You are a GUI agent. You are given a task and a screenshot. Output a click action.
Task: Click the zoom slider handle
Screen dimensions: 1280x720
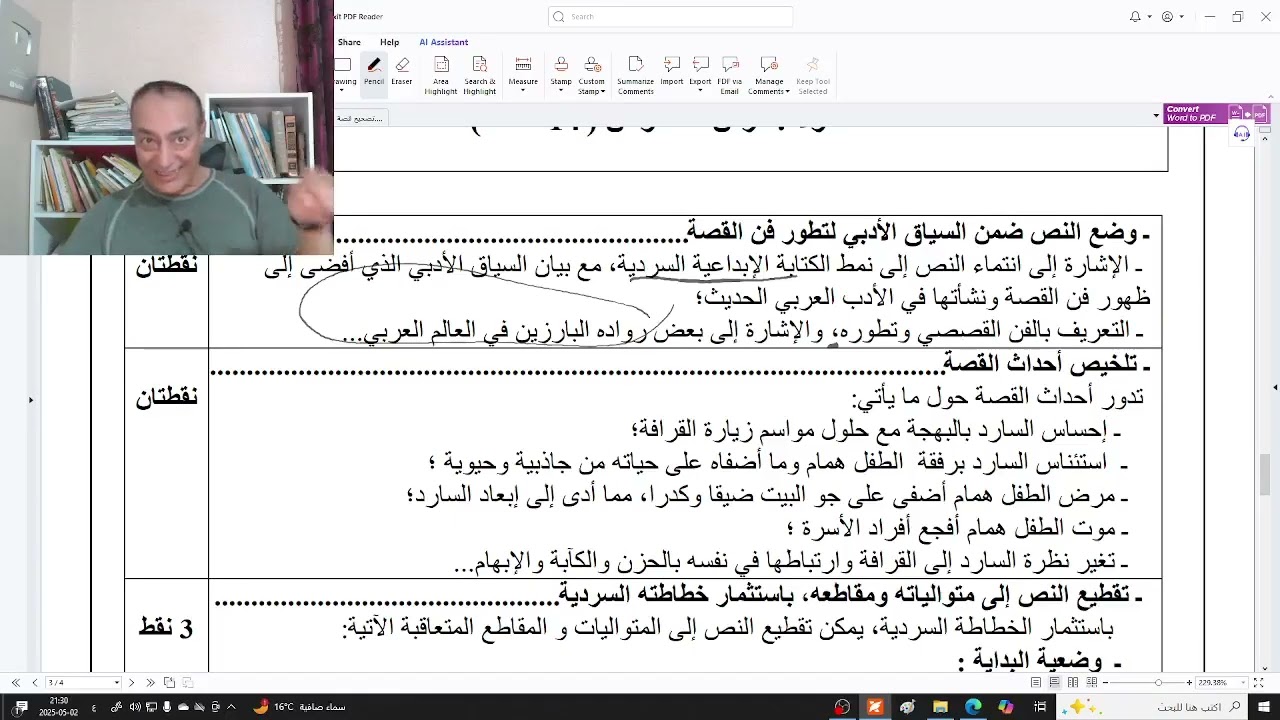[1158, 683]
